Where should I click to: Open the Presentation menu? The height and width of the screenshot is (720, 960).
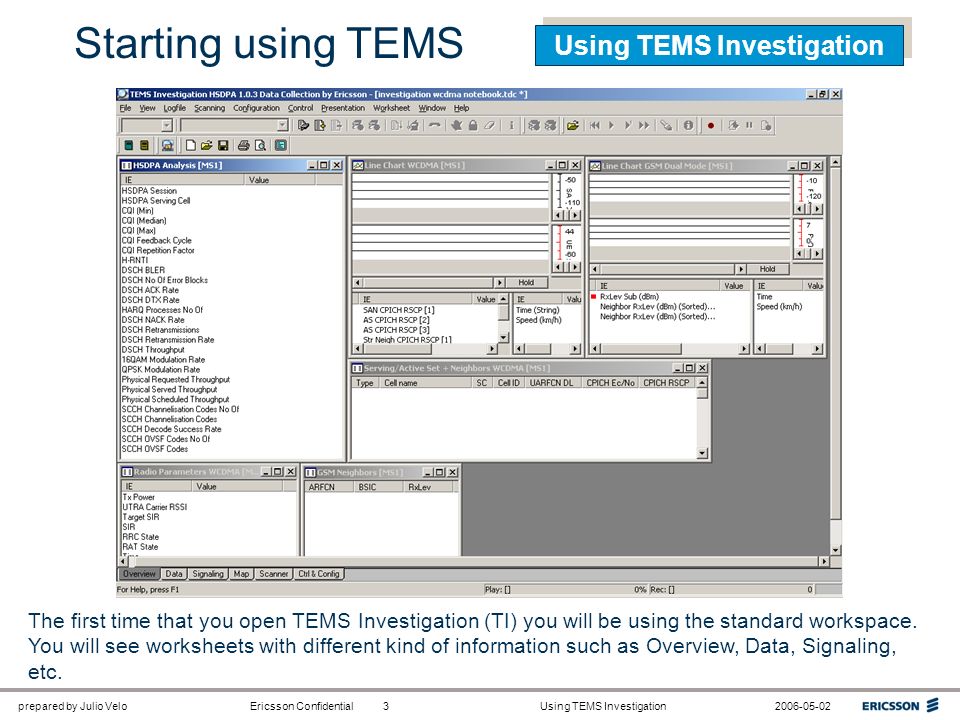click(x=343, y=108)
